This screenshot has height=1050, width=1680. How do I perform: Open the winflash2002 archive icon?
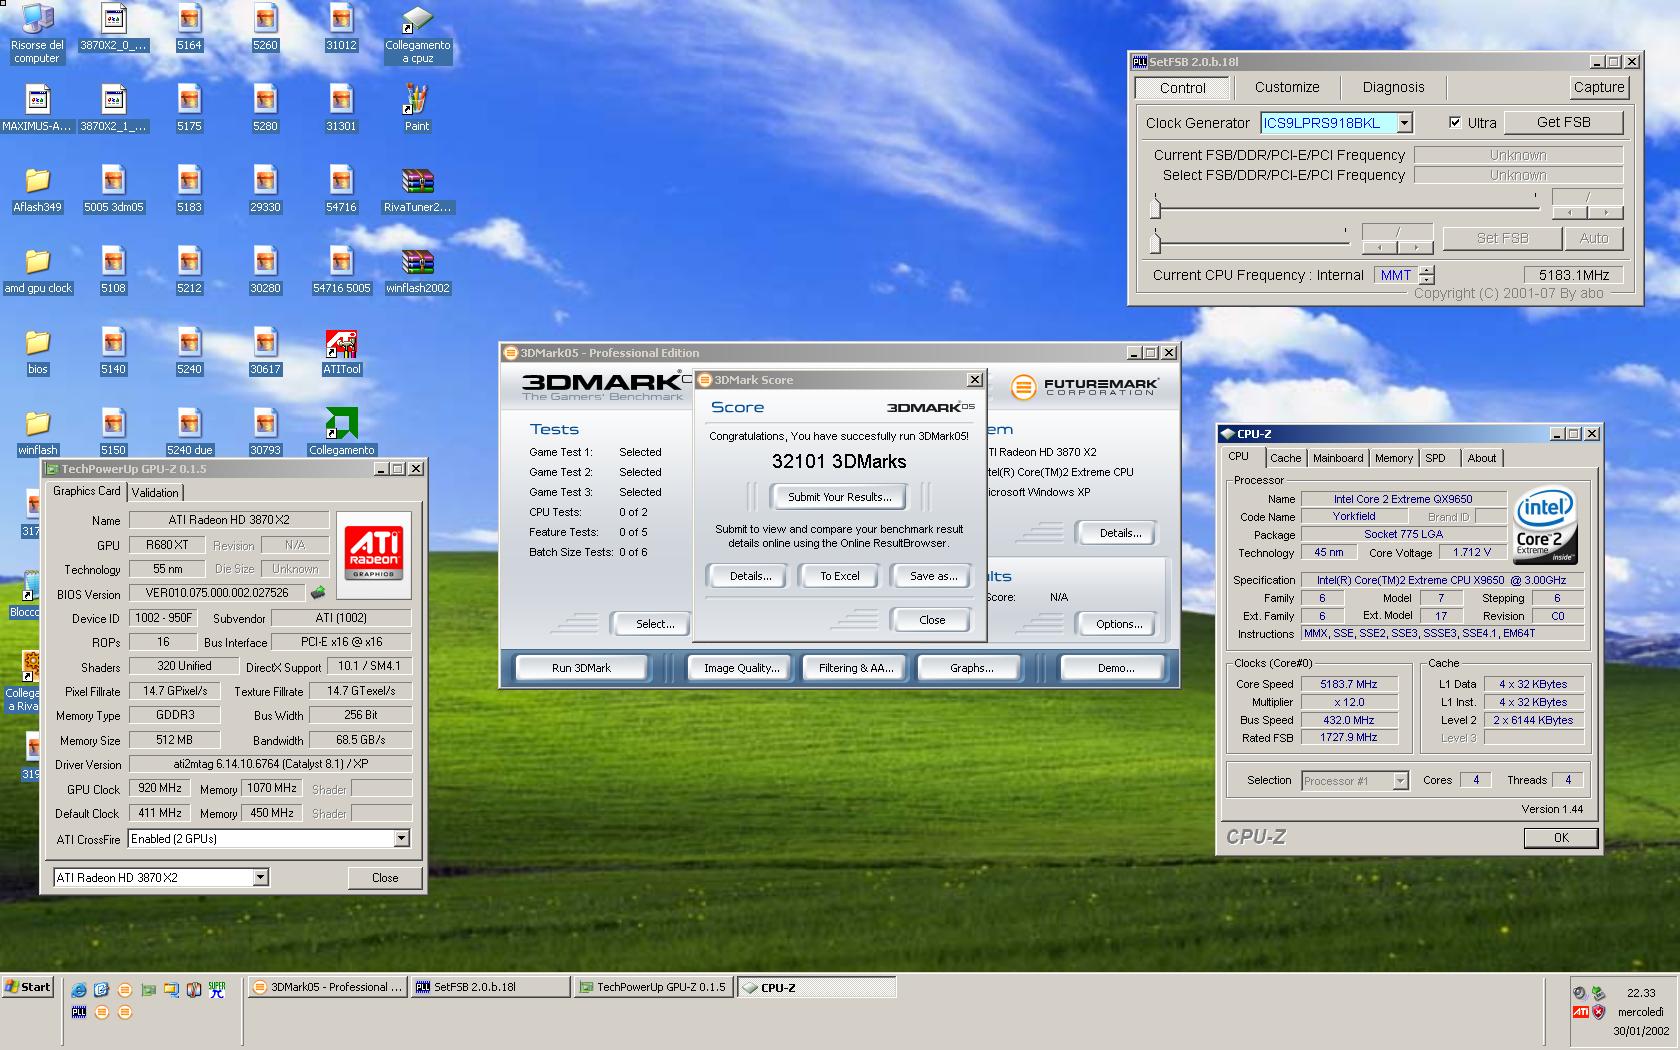point(417,270)
